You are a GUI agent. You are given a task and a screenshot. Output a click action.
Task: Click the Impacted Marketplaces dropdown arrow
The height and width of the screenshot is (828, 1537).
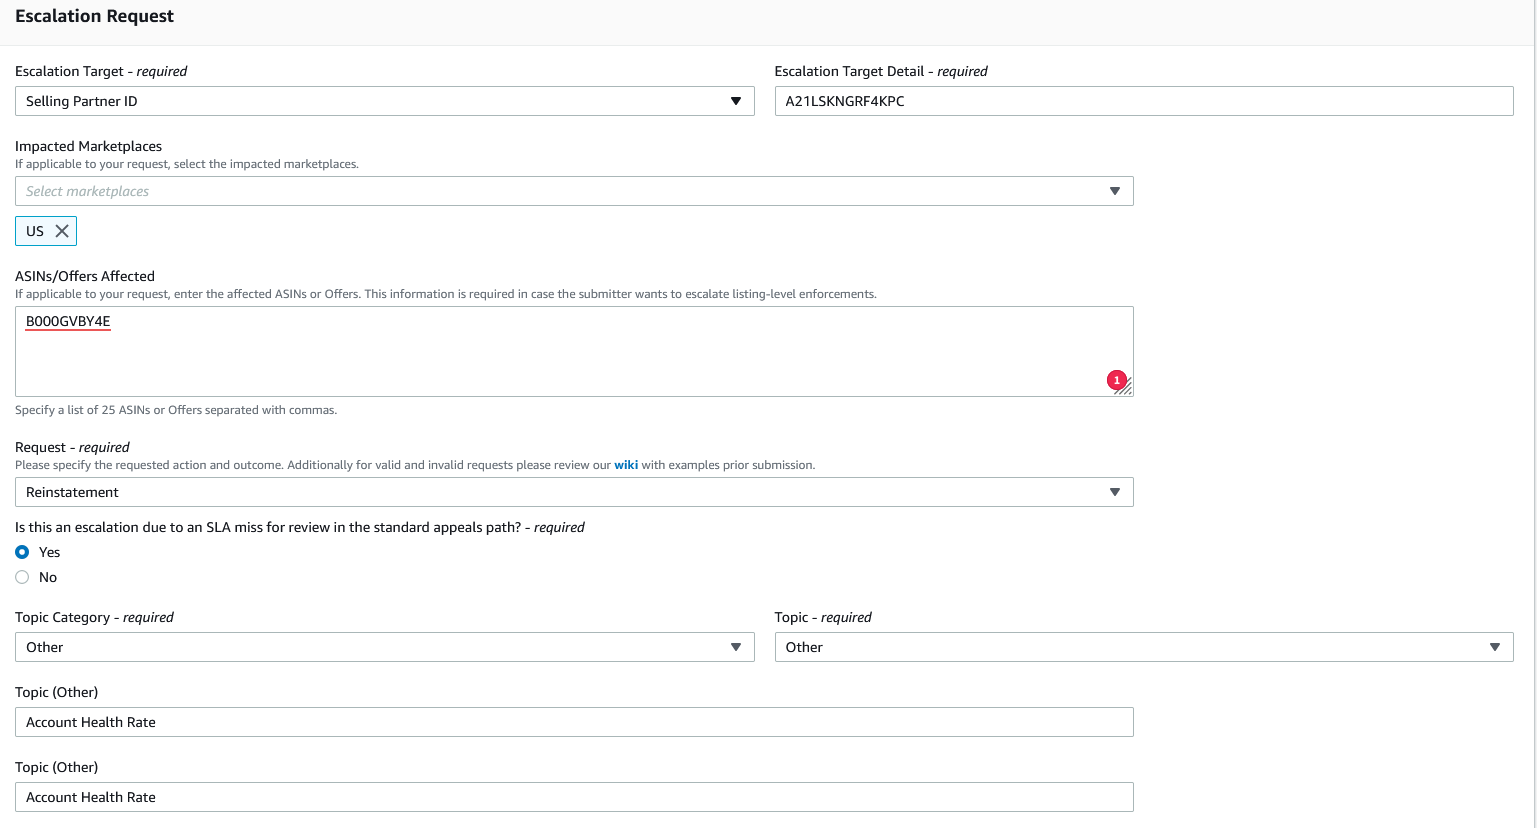[x=1115, y=191]
